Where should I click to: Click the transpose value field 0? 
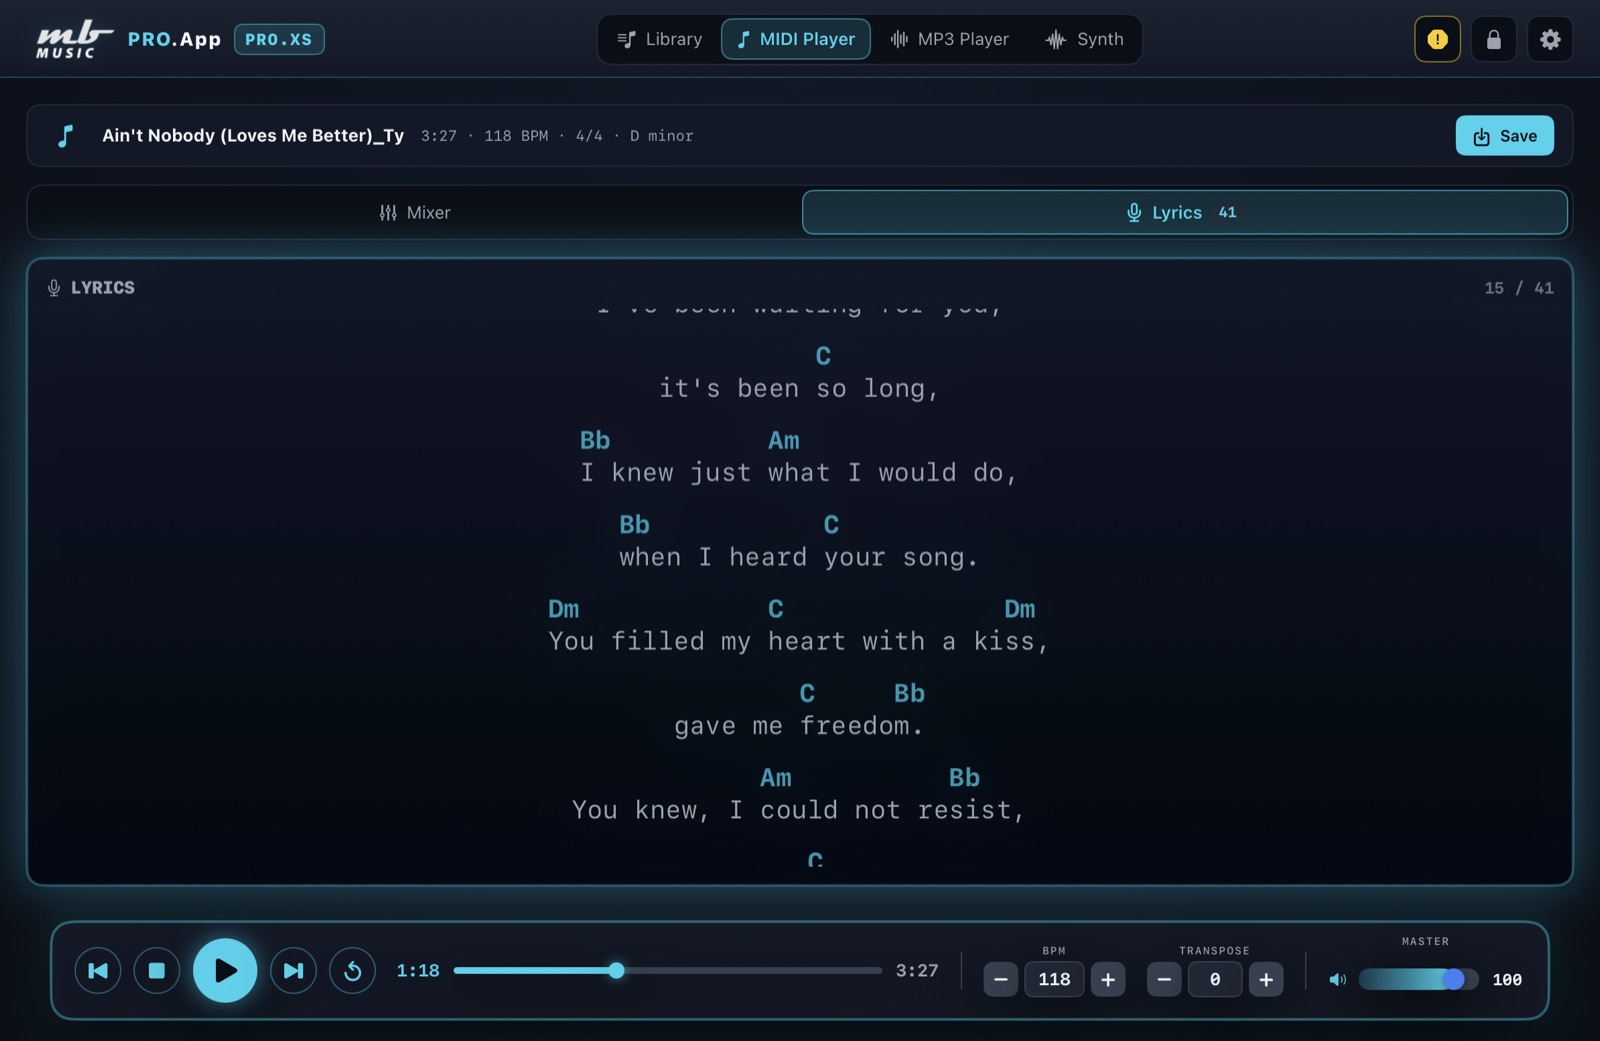tap(1215, 979)
